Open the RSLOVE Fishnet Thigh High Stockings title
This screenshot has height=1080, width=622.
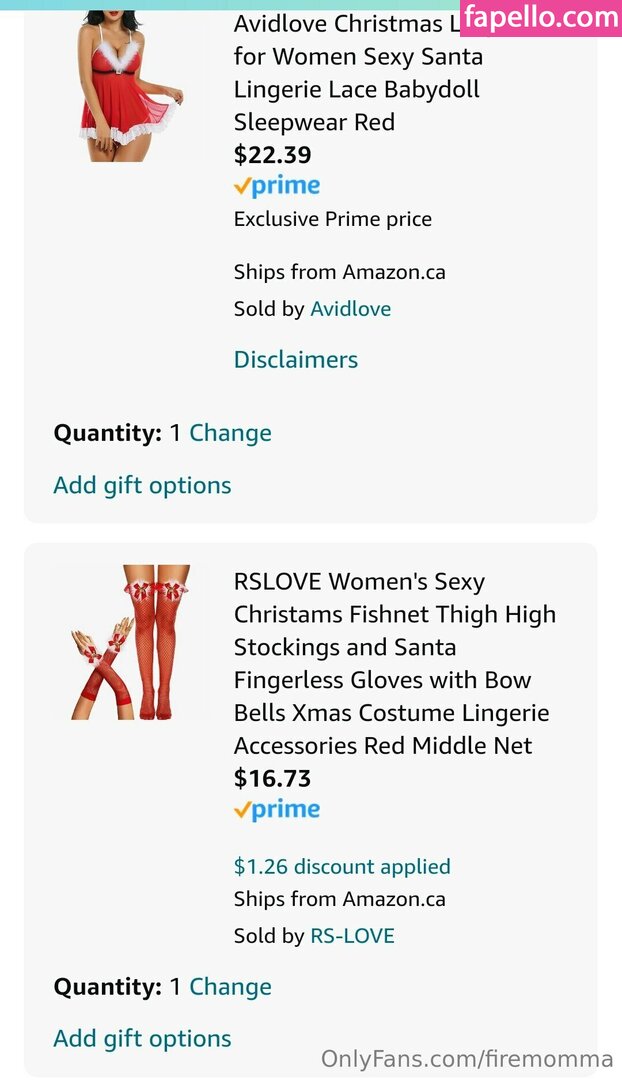click(395, 663)
